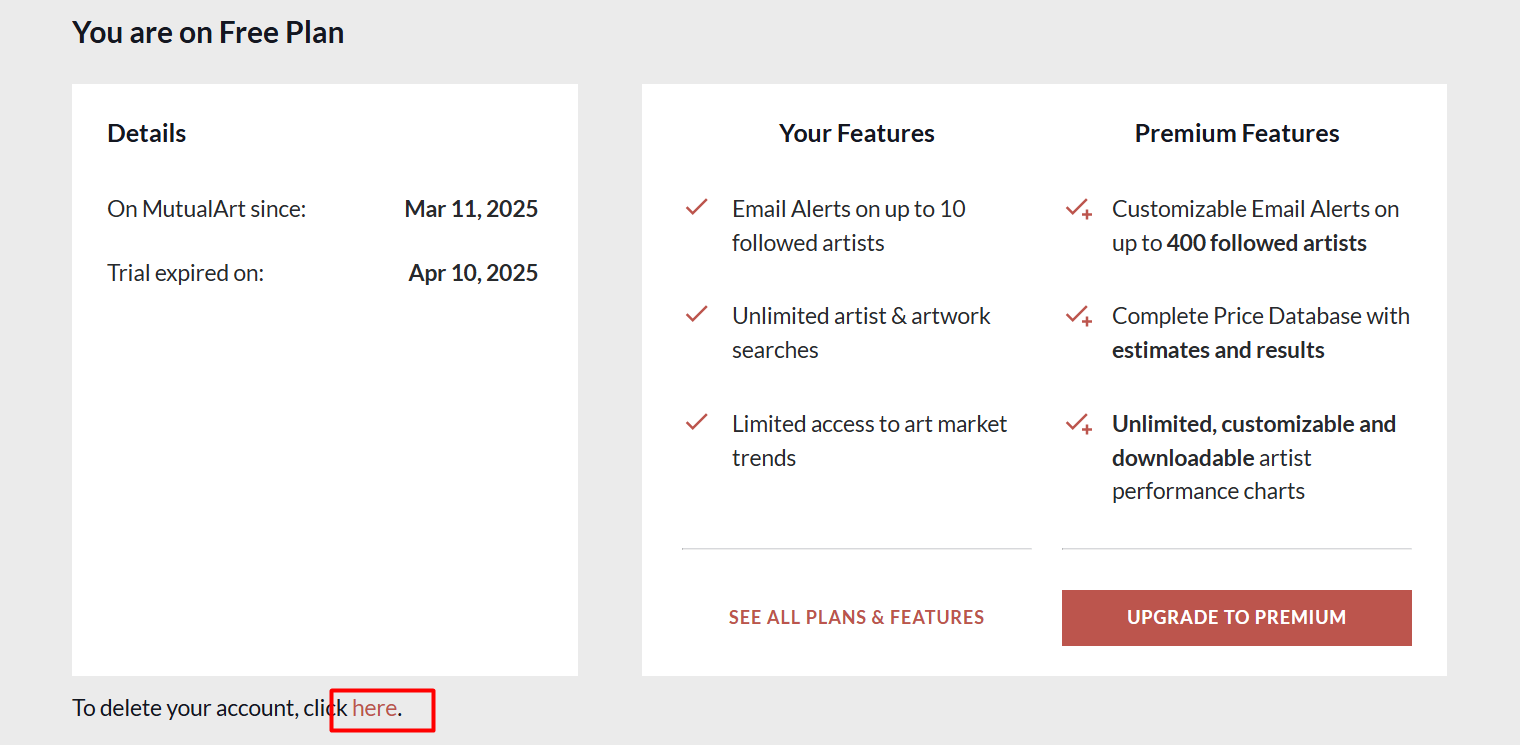The height and width of the screenshot is (745, 1520).
Task: Click the 'Trial expired on:' label
Action: (186, 273)
